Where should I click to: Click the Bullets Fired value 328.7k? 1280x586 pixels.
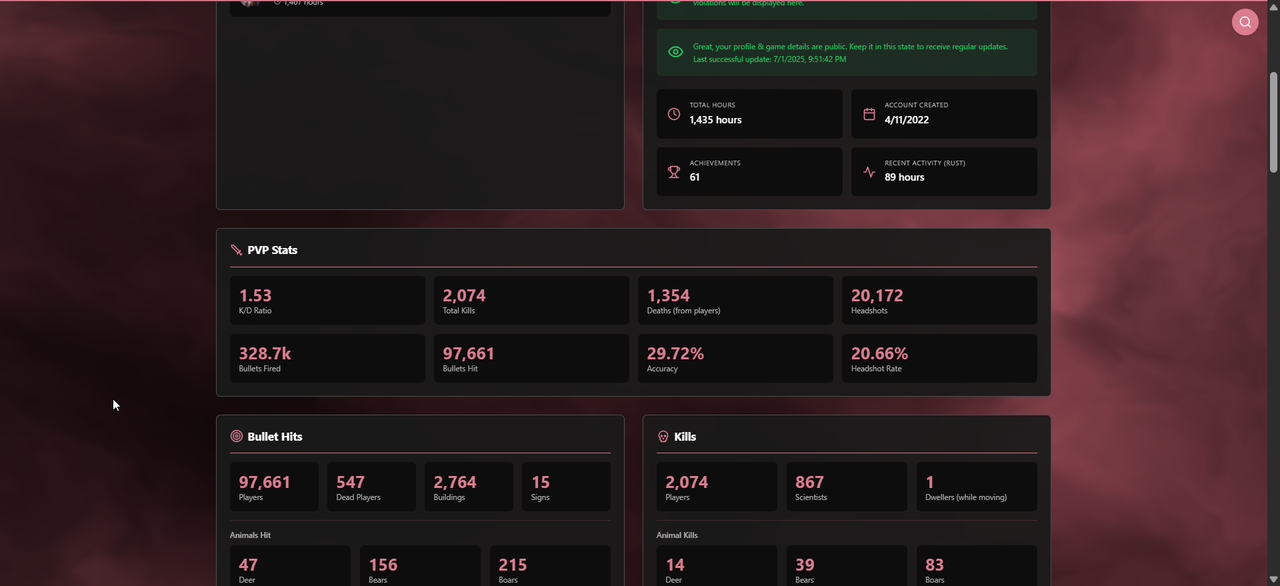[265, 353]
